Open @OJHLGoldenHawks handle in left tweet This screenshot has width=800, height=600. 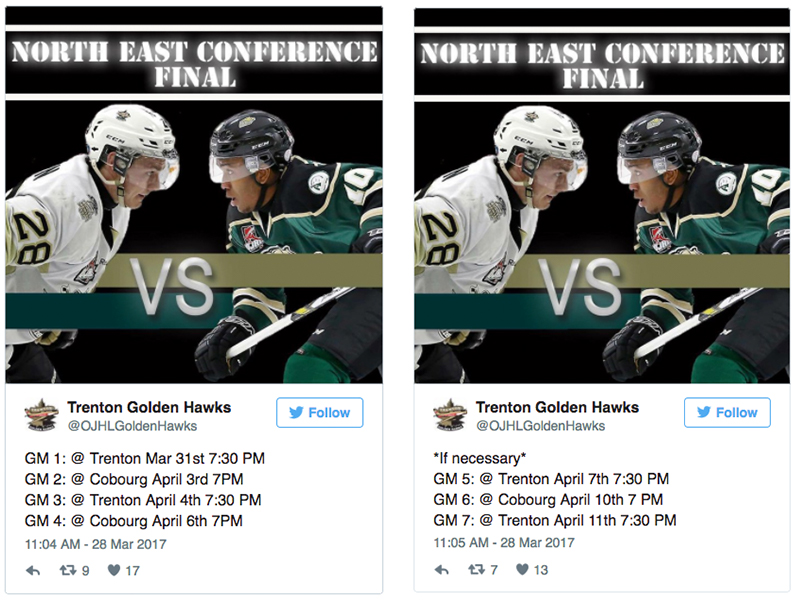tap(132, 426)
